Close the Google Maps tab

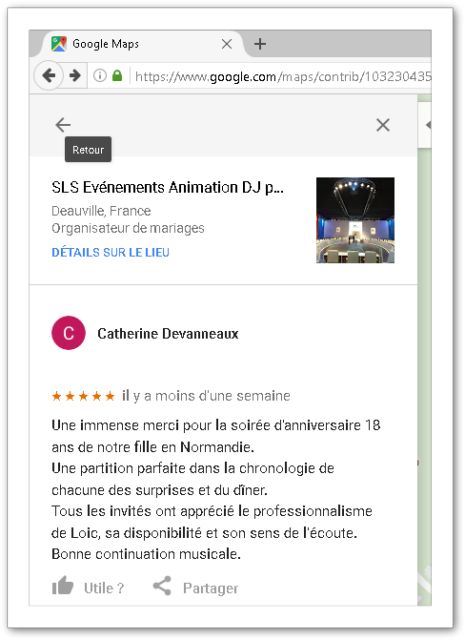point(227,44)
